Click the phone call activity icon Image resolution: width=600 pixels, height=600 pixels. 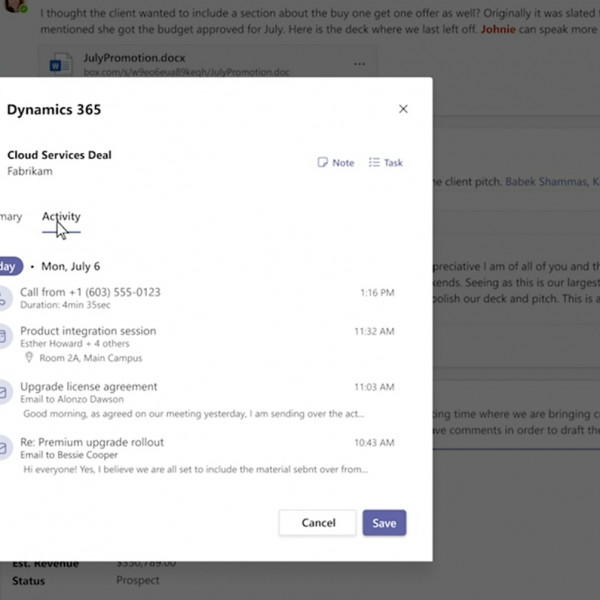click(5, 298)
